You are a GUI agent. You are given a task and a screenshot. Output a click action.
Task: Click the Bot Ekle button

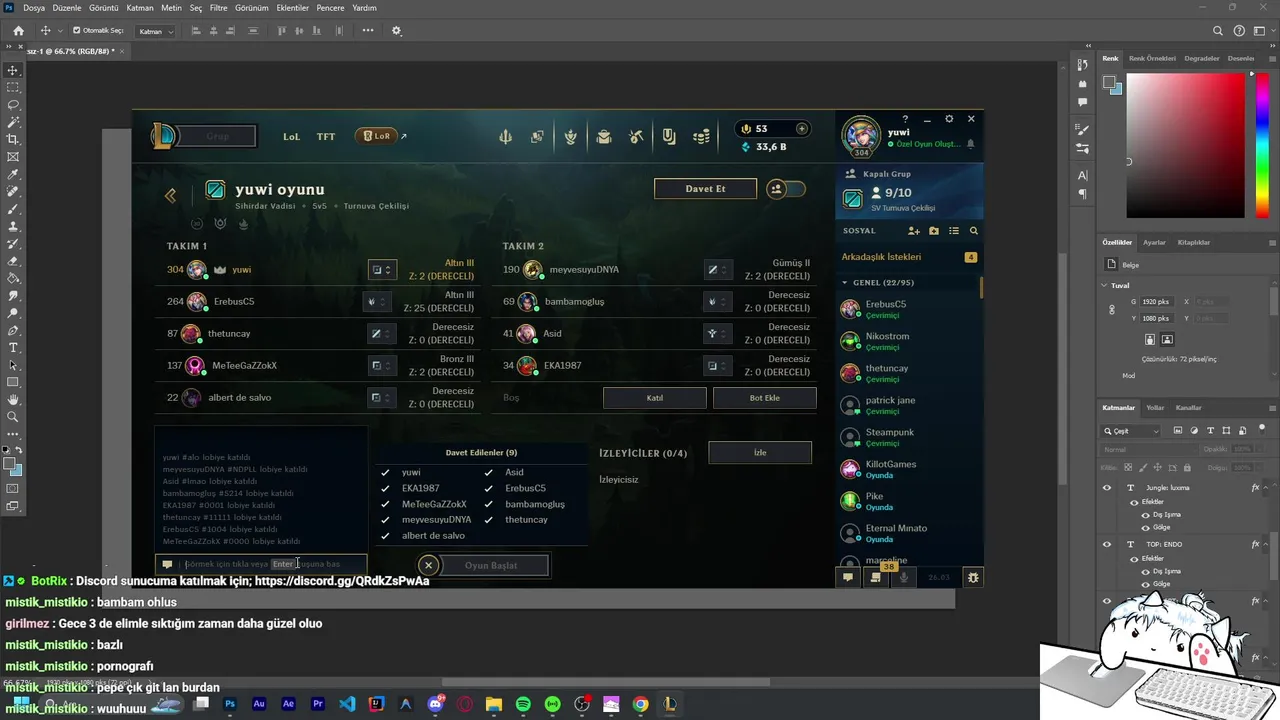point(764,397)
